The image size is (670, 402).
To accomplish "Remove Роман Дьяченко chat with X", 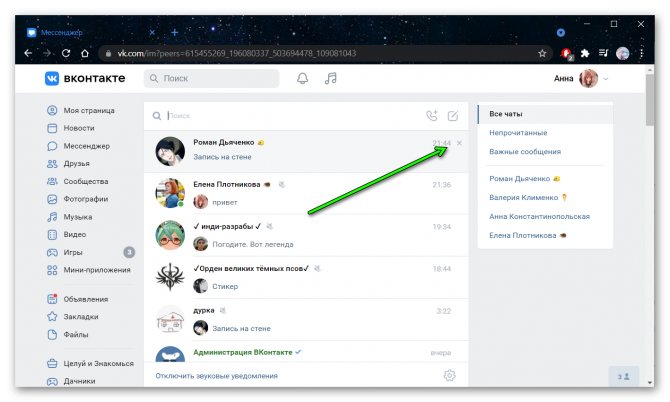I will 459,143.
